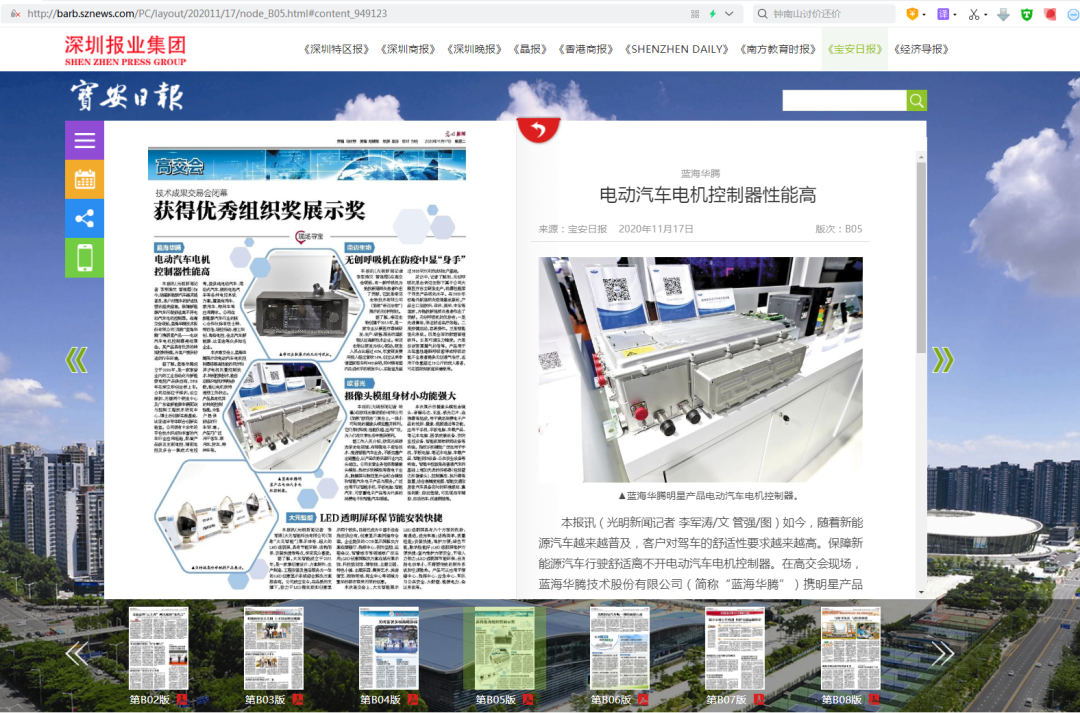
Task: Click the date 2020年11月17日 in article header
Action: 656,229
